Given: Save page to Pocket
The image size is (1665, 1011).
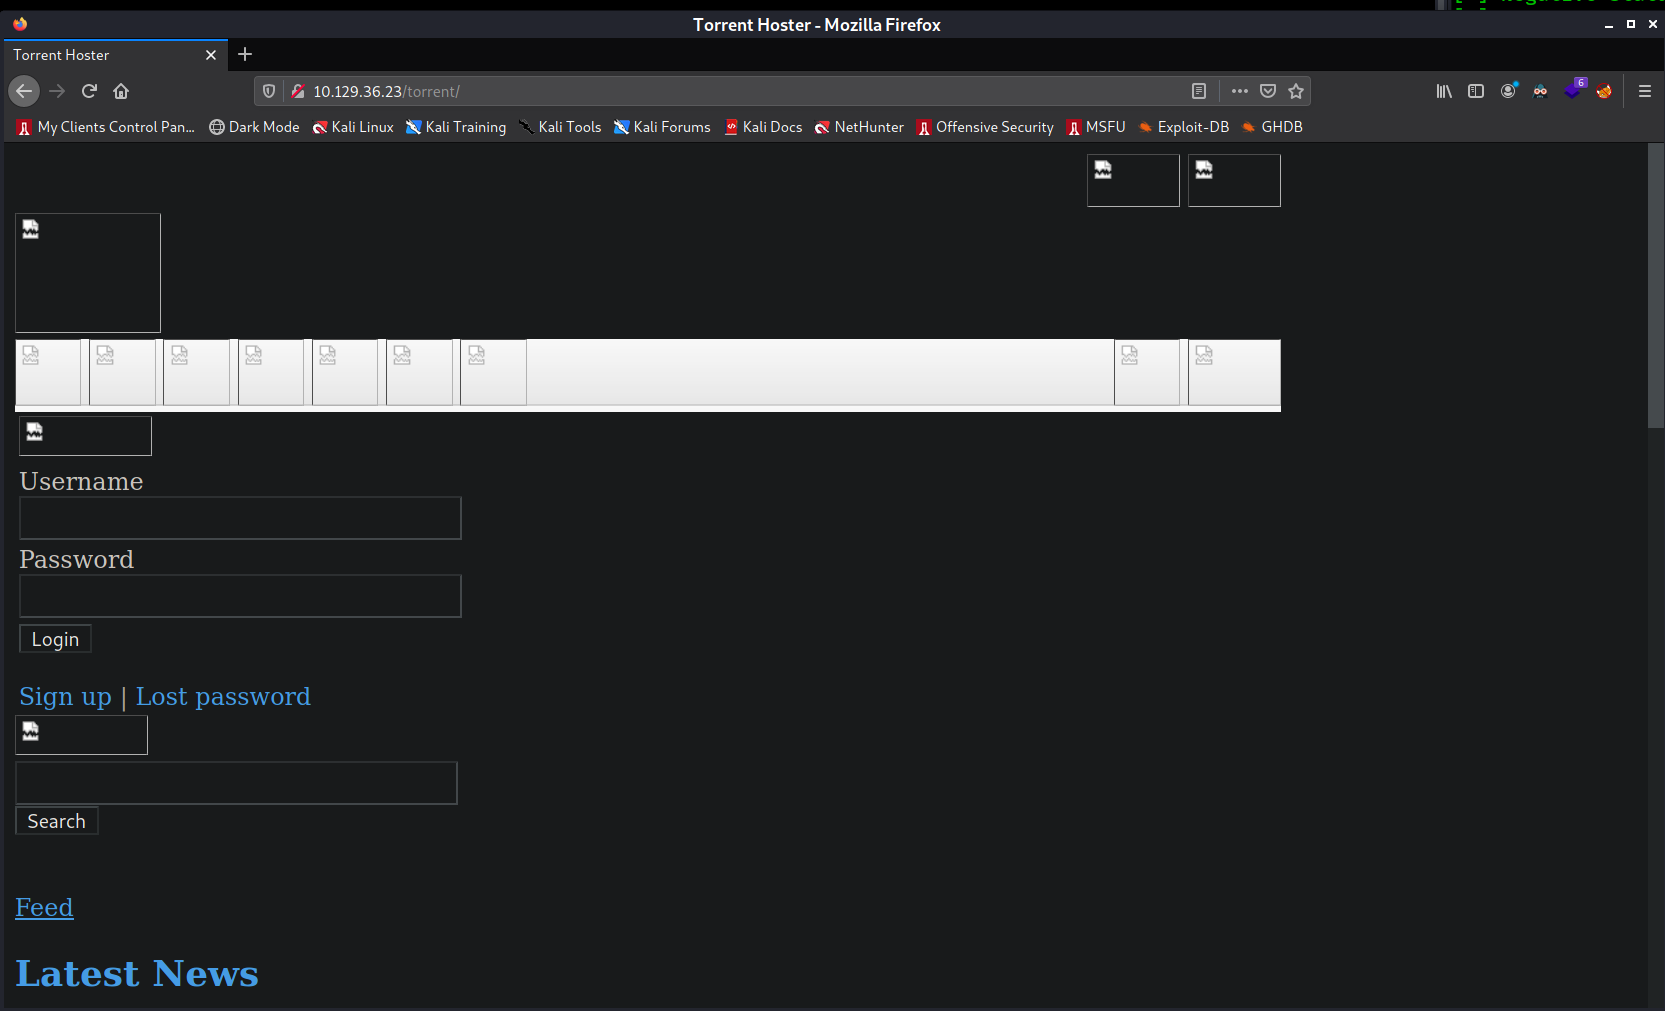Looking at the screenshot, I should (x=1268, y=91).
